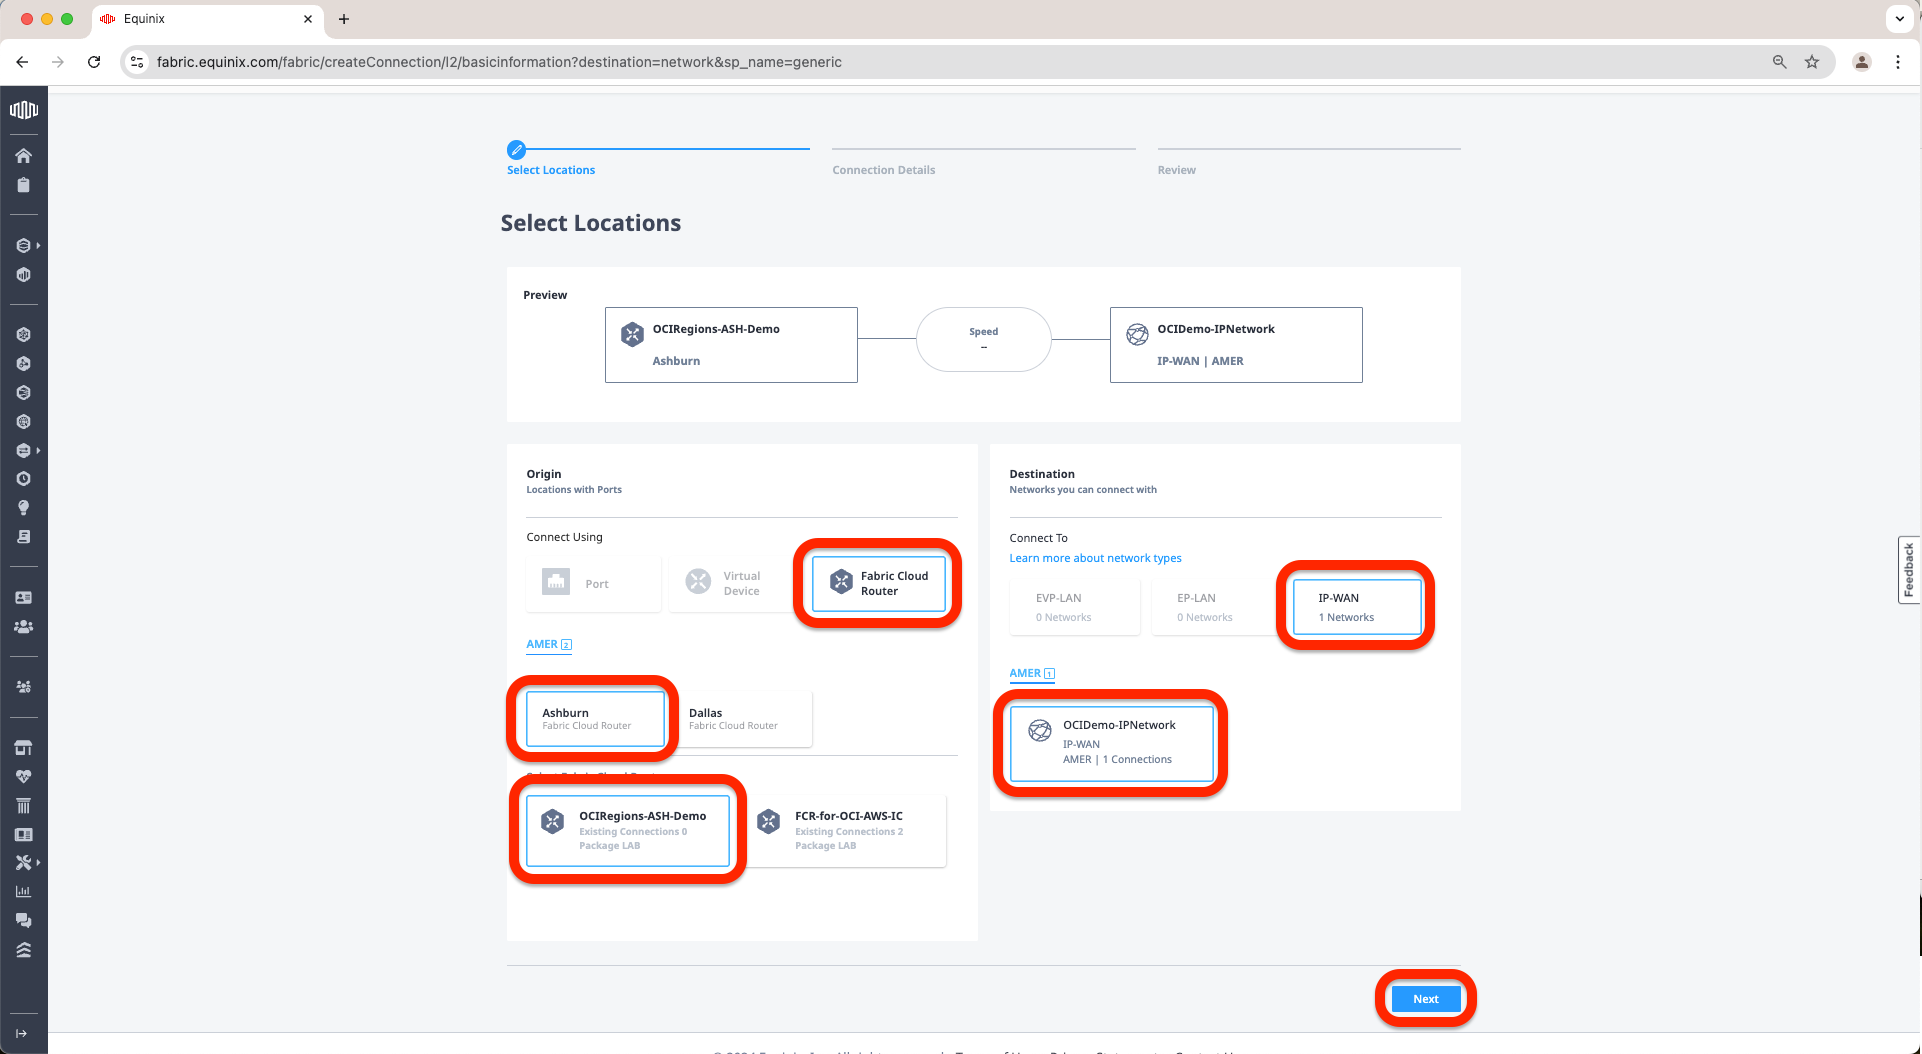Open the lightbulb icon in the sidebar

point(23,508)
